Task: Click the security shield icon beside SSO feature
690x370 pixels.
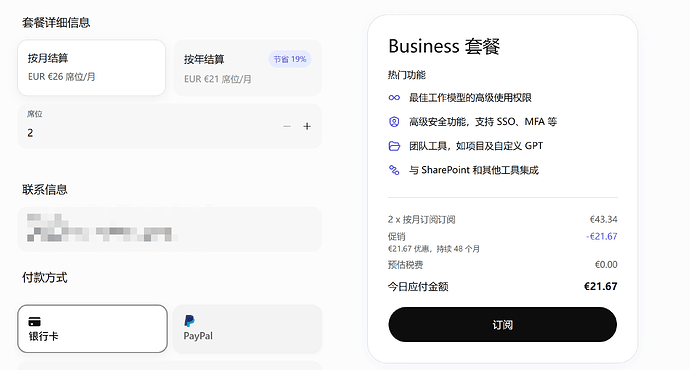Action: [x=394, y=121]
